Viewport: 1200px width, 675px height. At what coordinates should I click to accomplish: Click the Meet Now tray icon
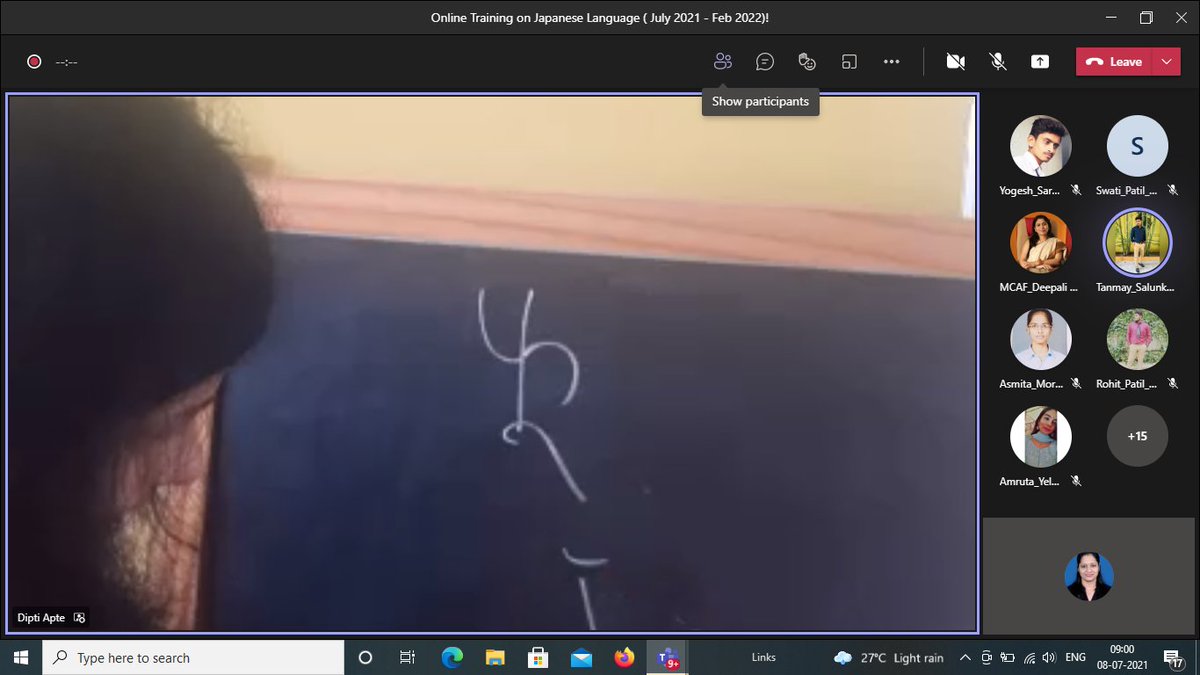[x=987, y=657]
